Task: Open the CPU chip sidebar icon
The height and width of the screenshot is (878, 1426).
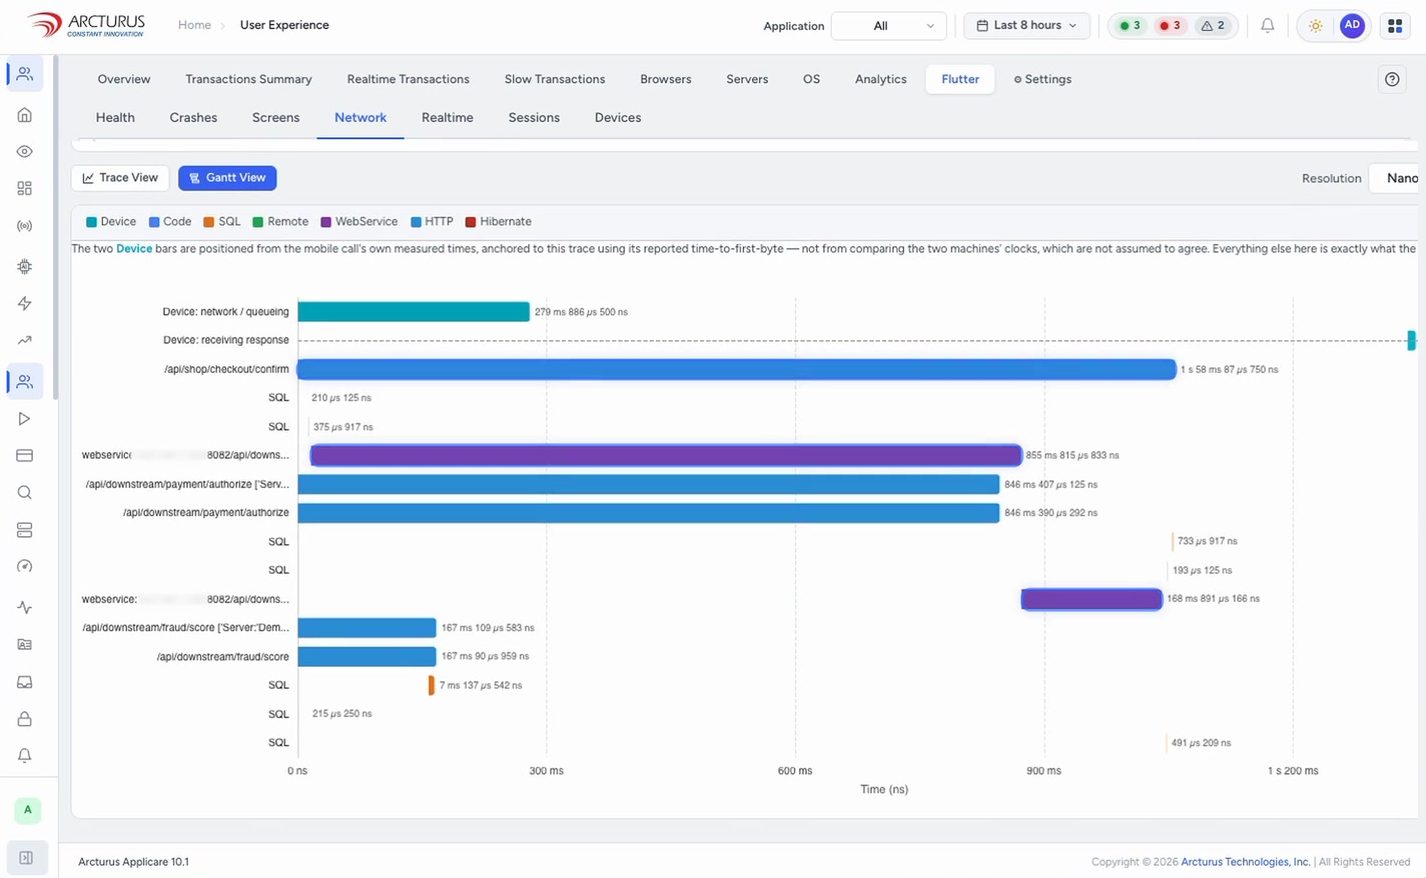Action: (25, 266)
